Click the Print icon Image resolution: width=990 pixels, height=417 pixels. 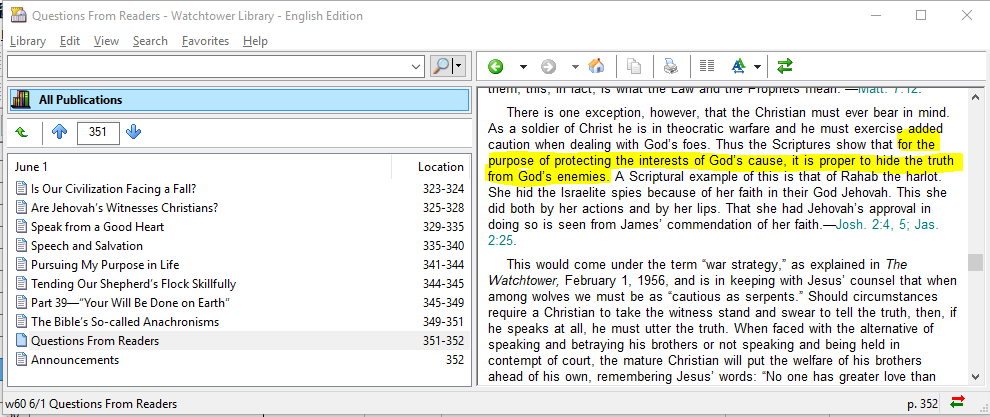coord(671,67)
